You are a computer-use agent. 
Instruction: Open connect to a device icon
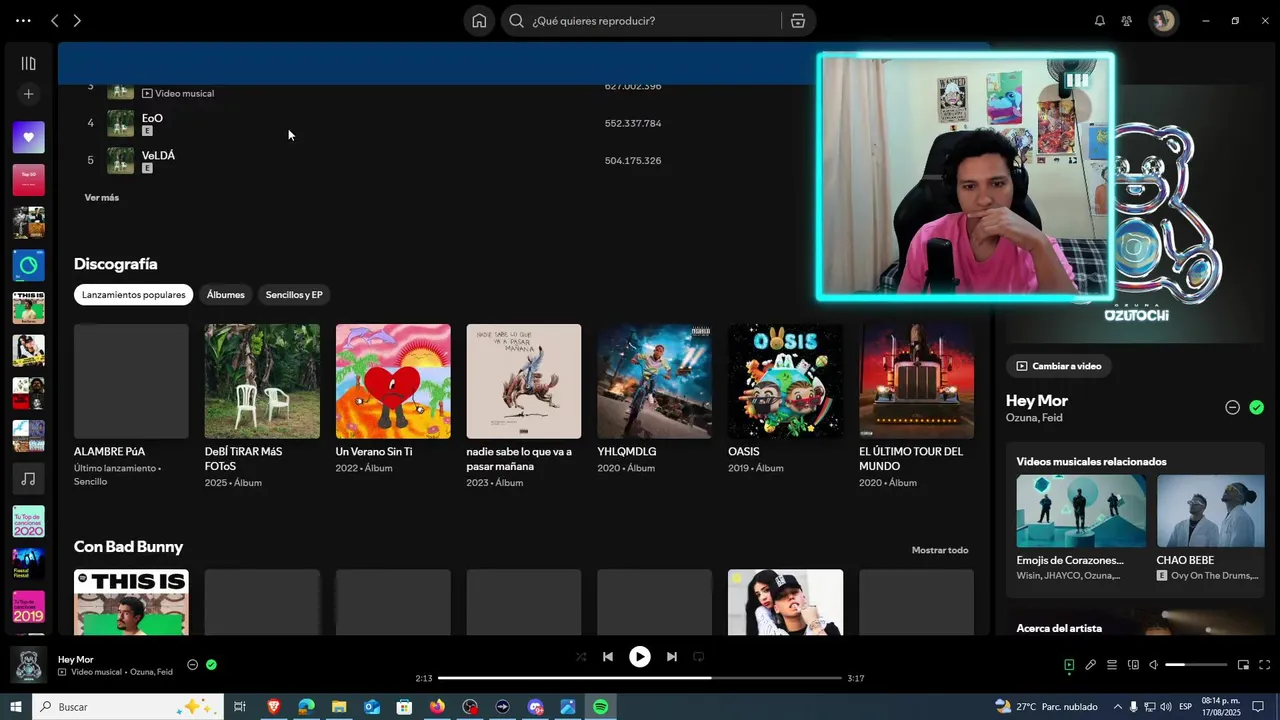tap(1133, 665)
